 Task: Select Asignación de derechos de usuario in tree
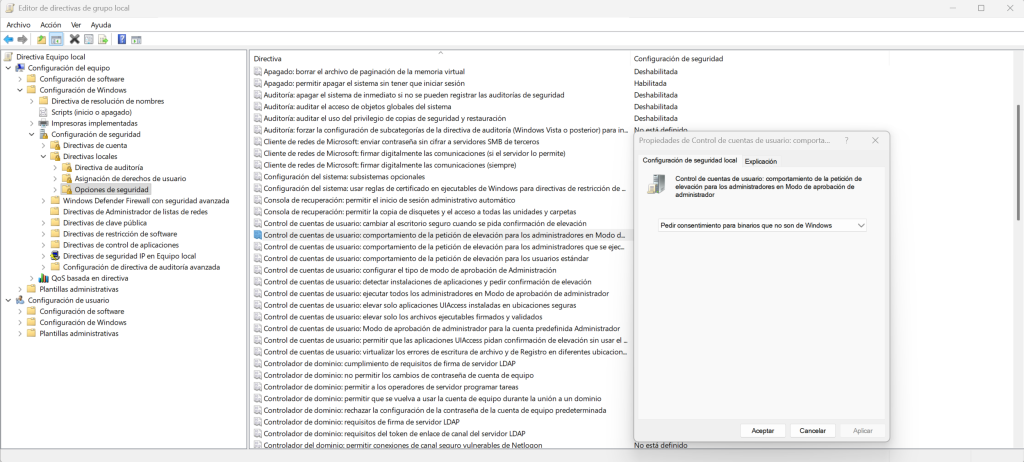[130, 178]
